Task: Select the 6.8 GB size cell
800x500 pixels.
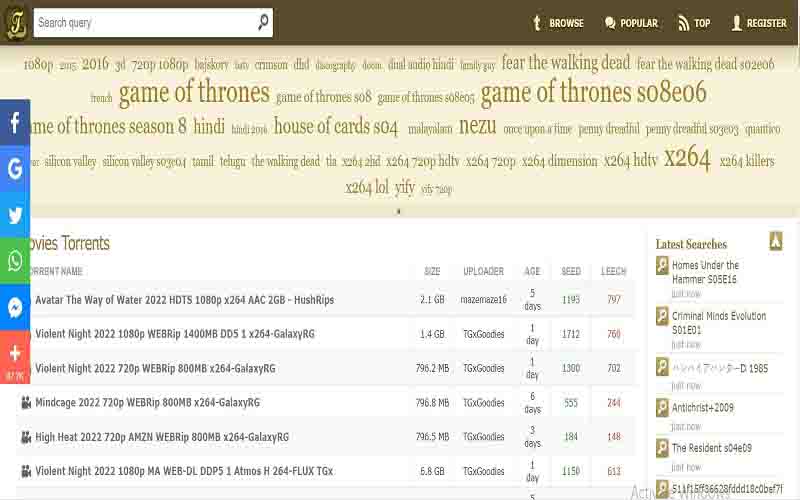Action: 432,471
